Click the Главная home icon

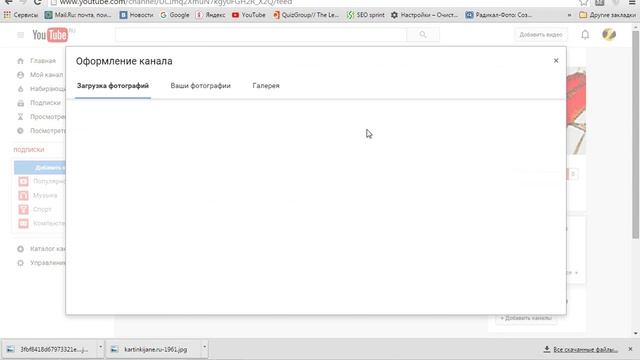point(20,61)
